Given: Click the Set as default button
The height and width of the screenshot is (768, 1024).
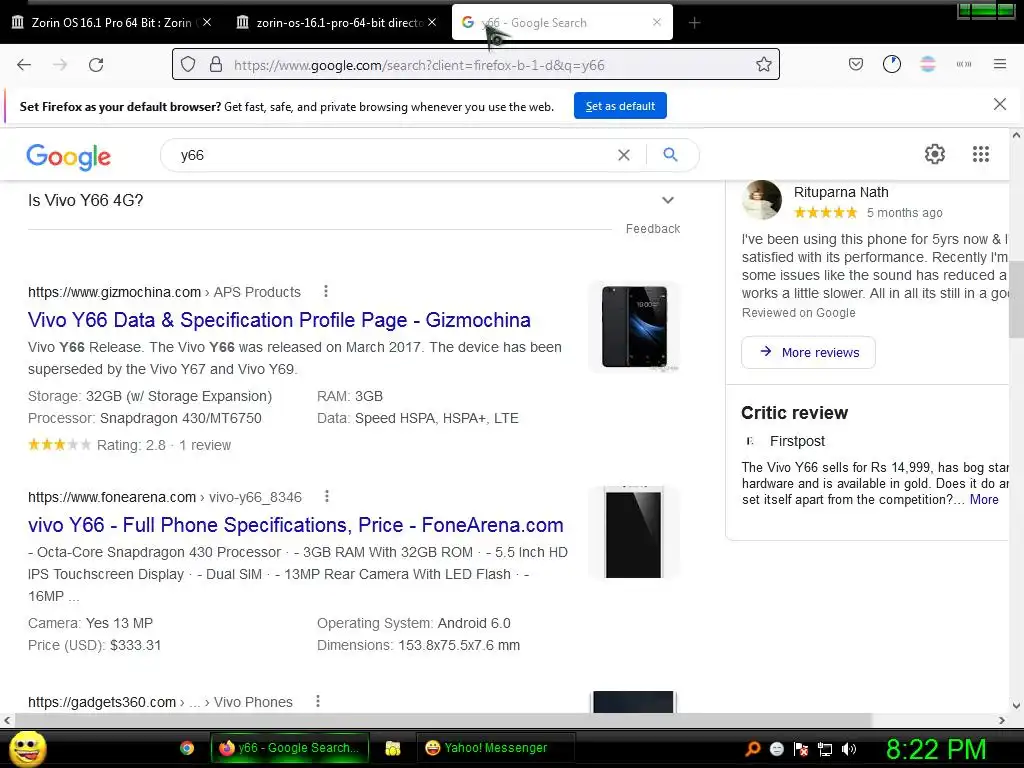Looking at the screenshot, I should [620, 106].
